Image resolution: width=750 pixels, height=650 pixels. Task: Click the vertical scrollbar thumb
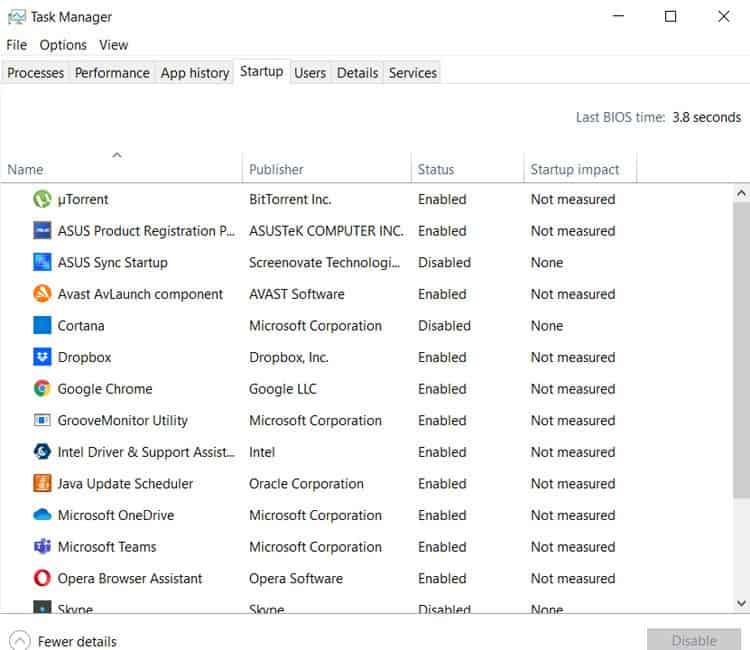(741, 350)
